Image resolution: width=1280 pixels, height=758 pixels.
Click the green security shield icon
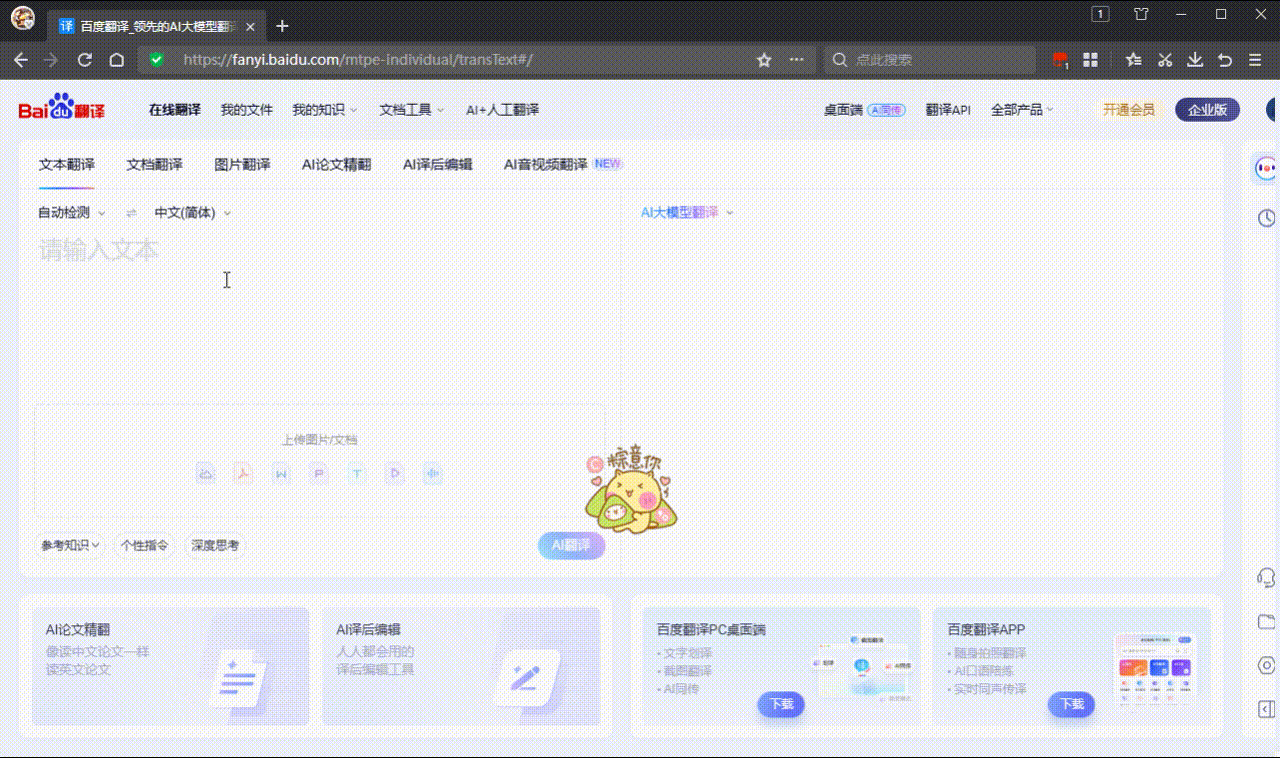(x=156, y=60)
